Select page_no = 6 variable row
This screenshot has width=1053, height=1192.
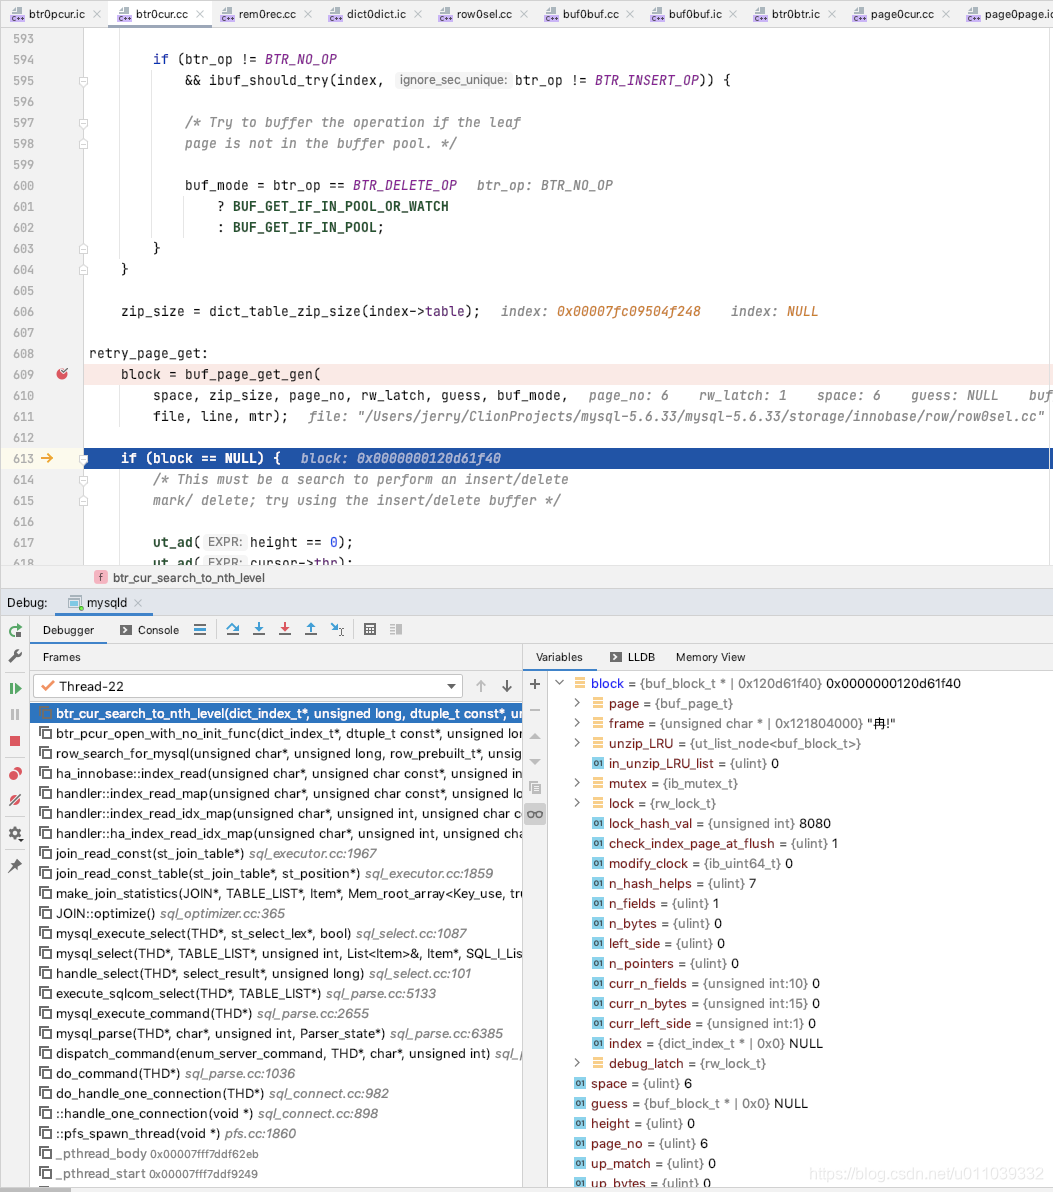point(800,1143)
